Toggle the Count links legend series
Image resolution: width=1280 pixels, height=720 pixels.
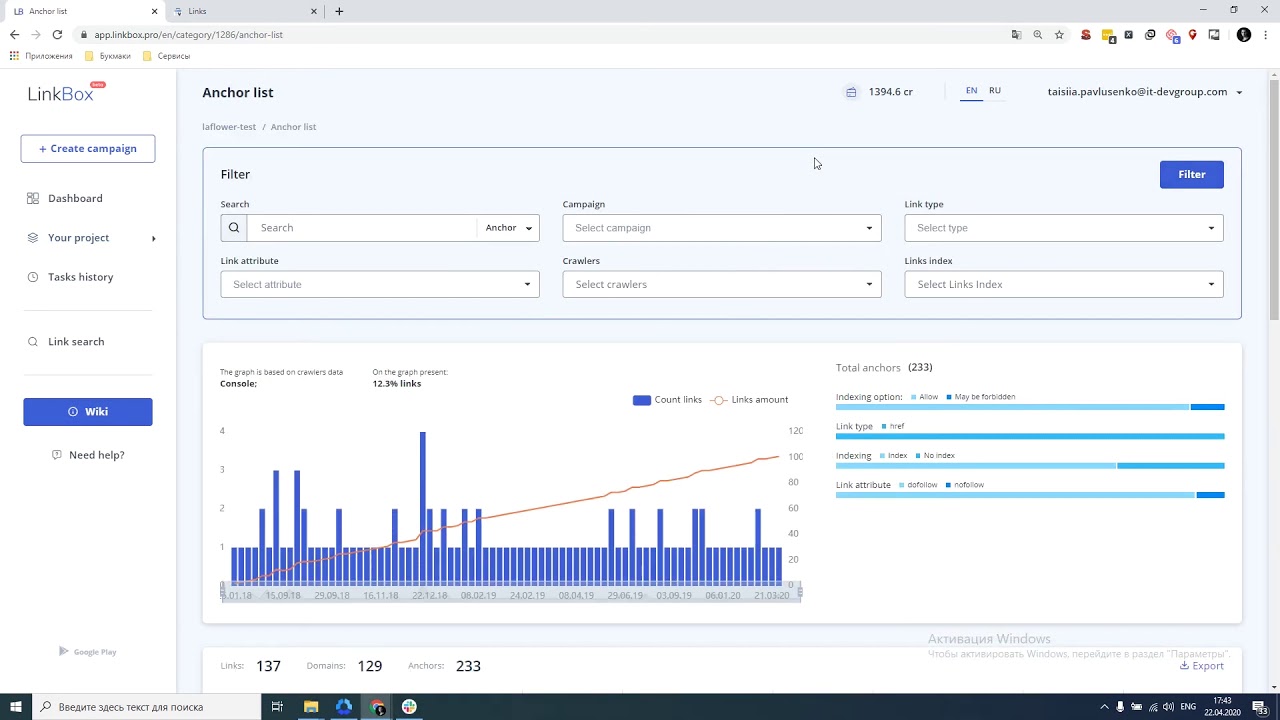pos(667,400)
